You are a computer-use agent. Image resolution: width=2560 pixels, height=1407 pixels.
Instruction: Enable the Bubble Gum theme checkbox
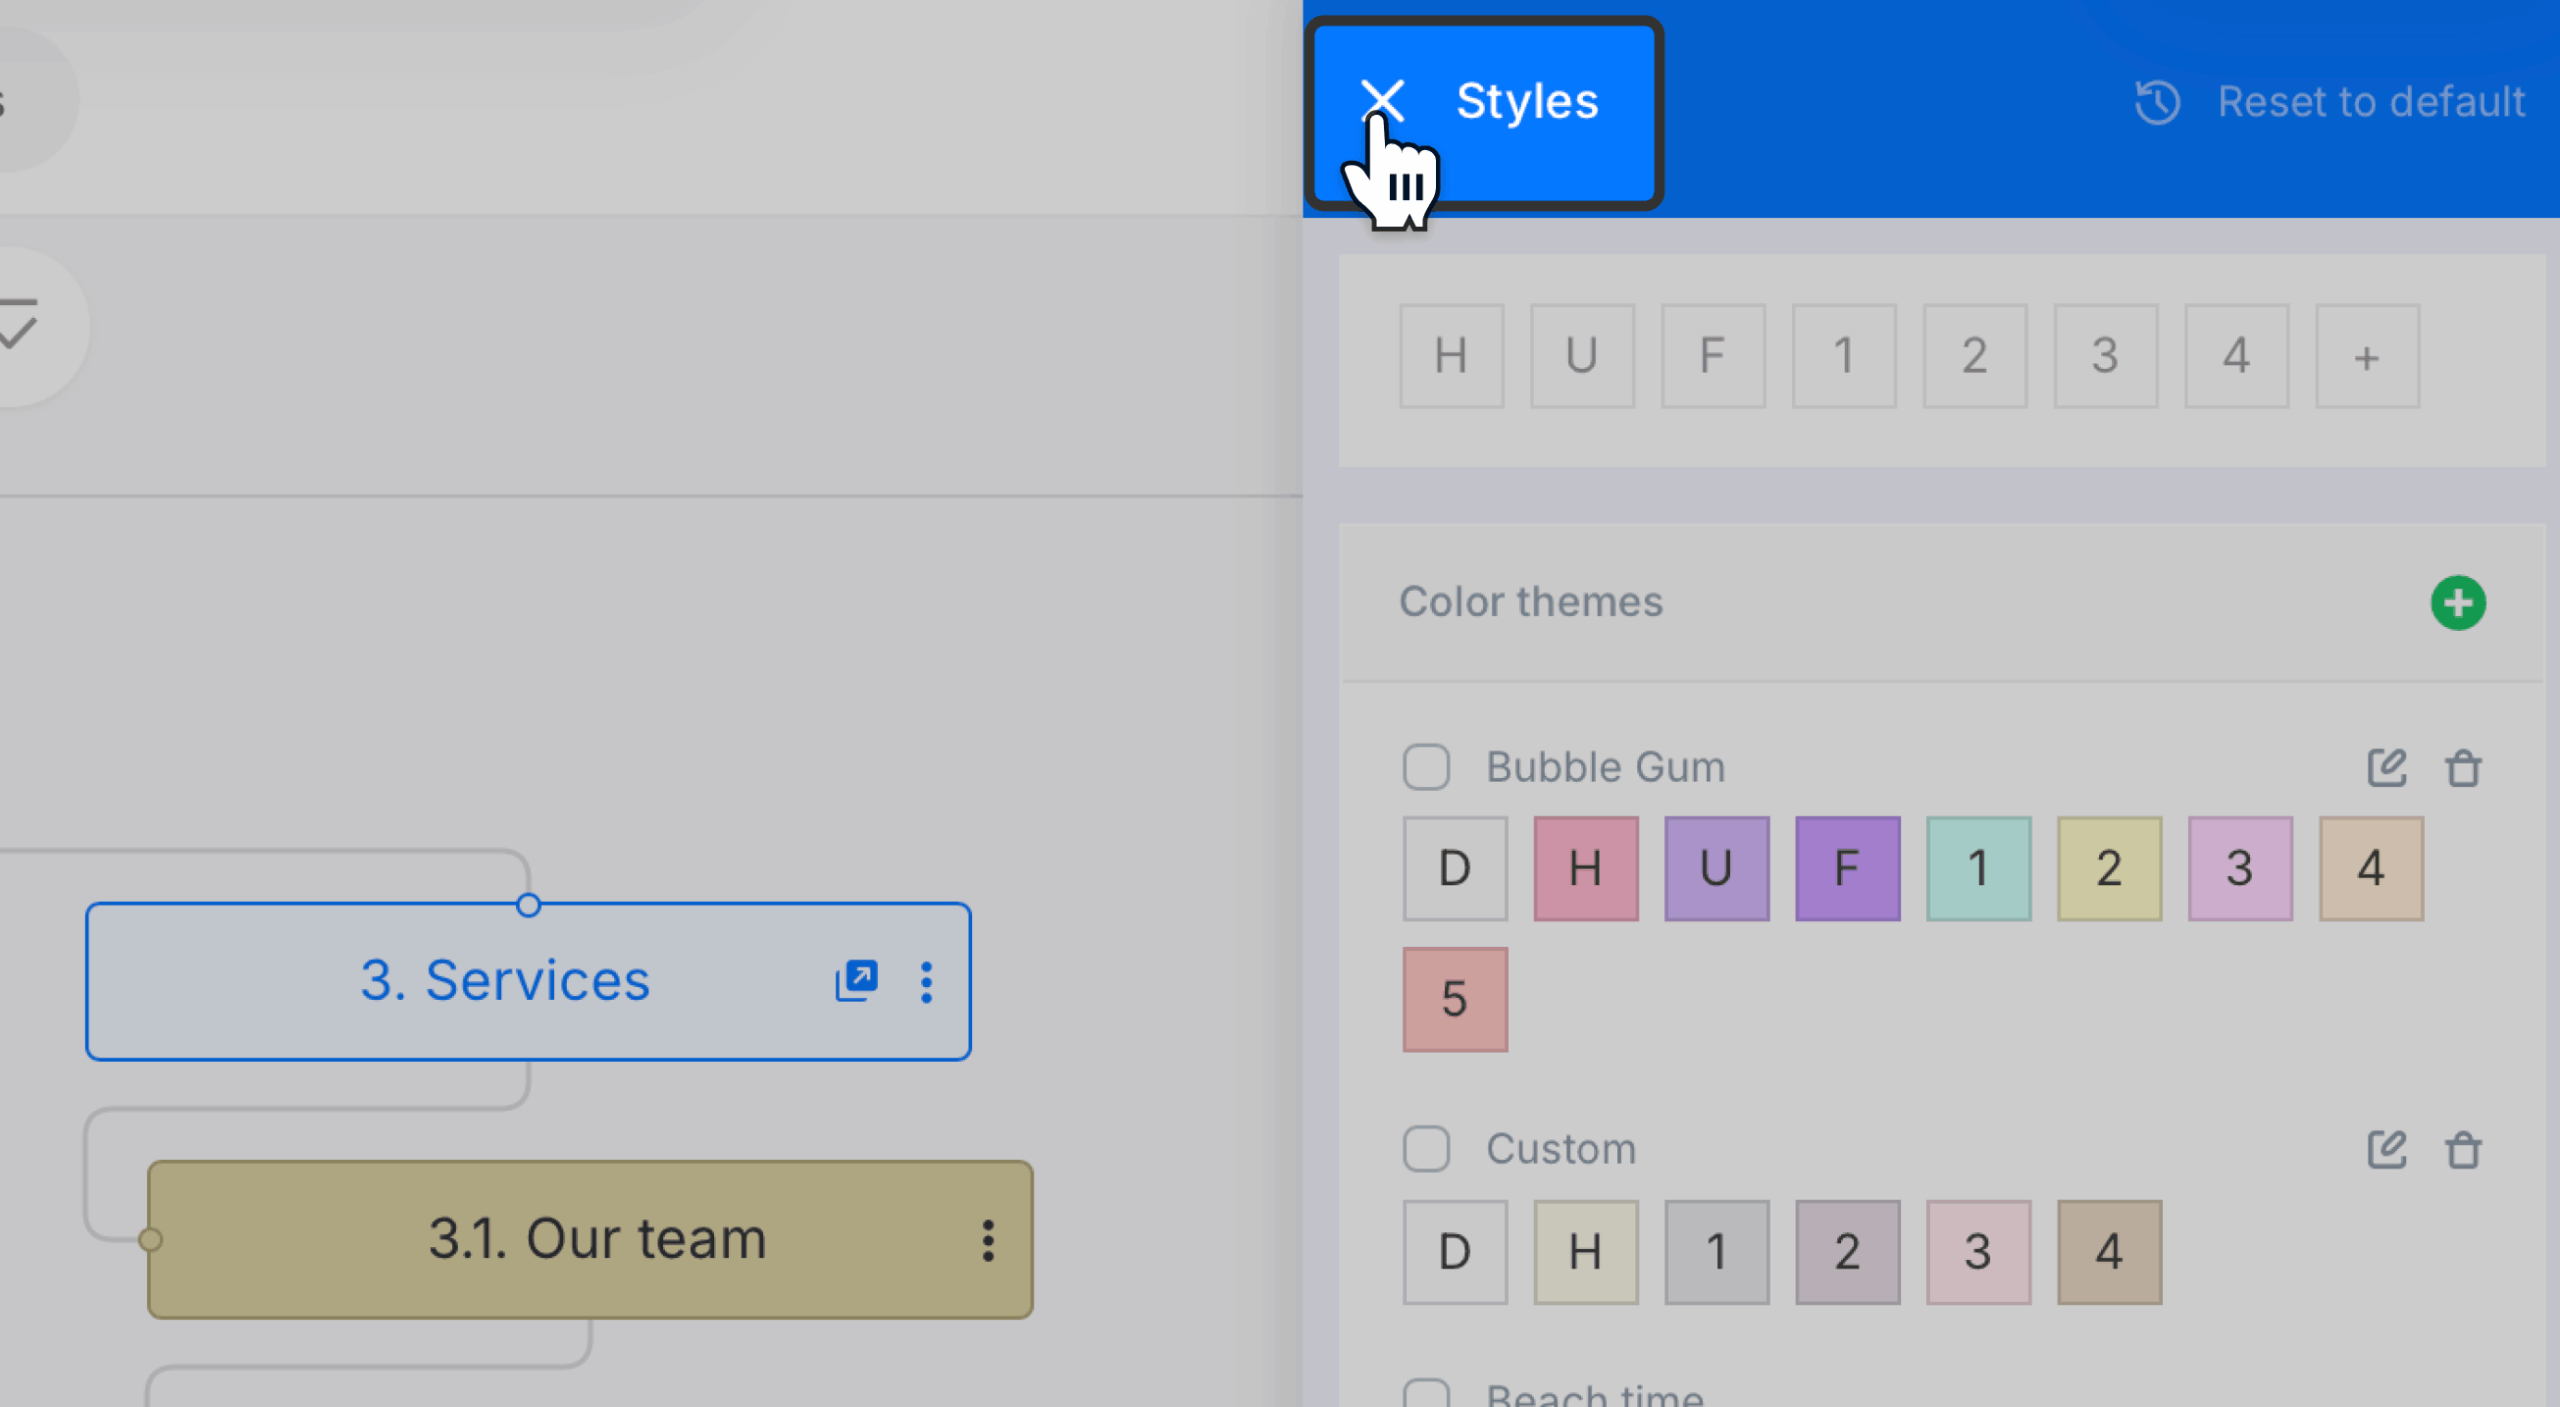[1426, 767]
